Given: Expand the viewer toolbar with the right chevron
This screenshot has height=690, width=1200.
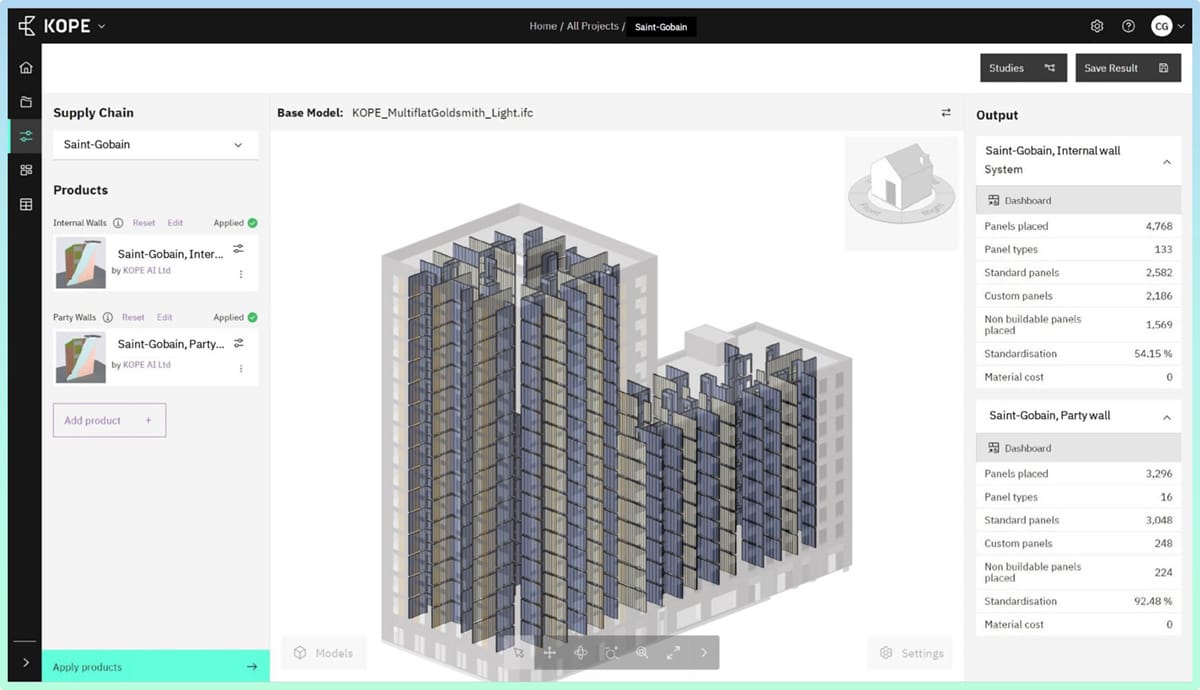Looking at the screenshot, I should coord(704,652).
